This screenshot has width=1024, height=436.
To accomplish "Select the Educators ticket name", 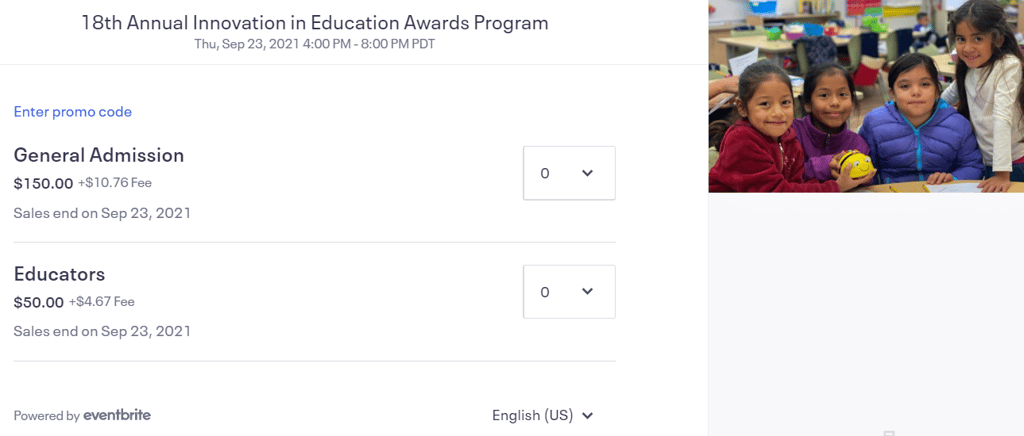I will click(x=59, y=274).
